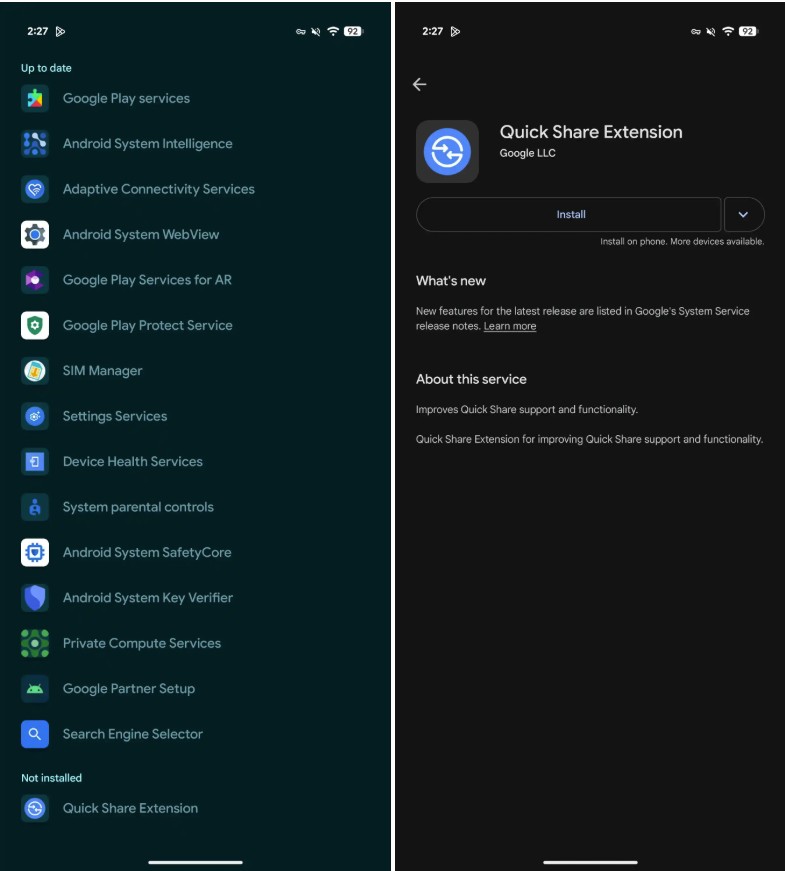This screenshot has height=871, width=785.
Task: Tap the Quick Share Extension list icon
Action: click(x=35, y=809)
